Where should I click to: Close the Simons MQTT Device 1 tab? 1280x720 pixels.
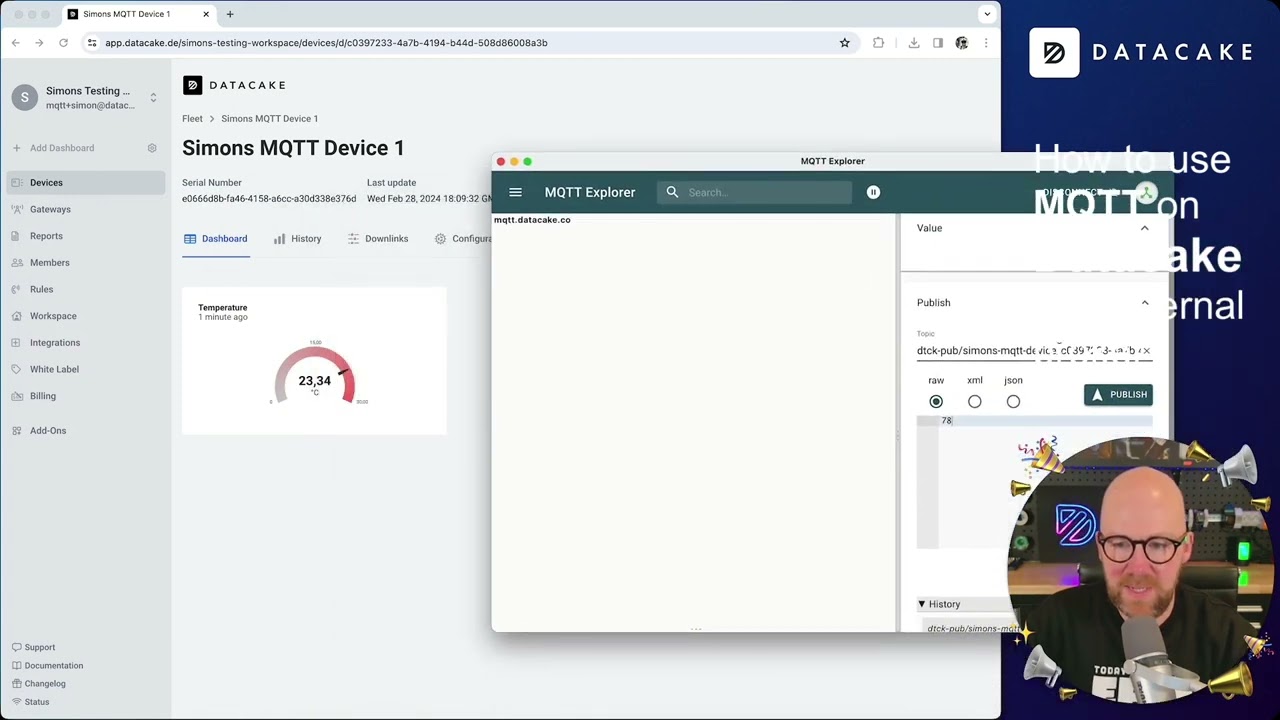(206, 14)
